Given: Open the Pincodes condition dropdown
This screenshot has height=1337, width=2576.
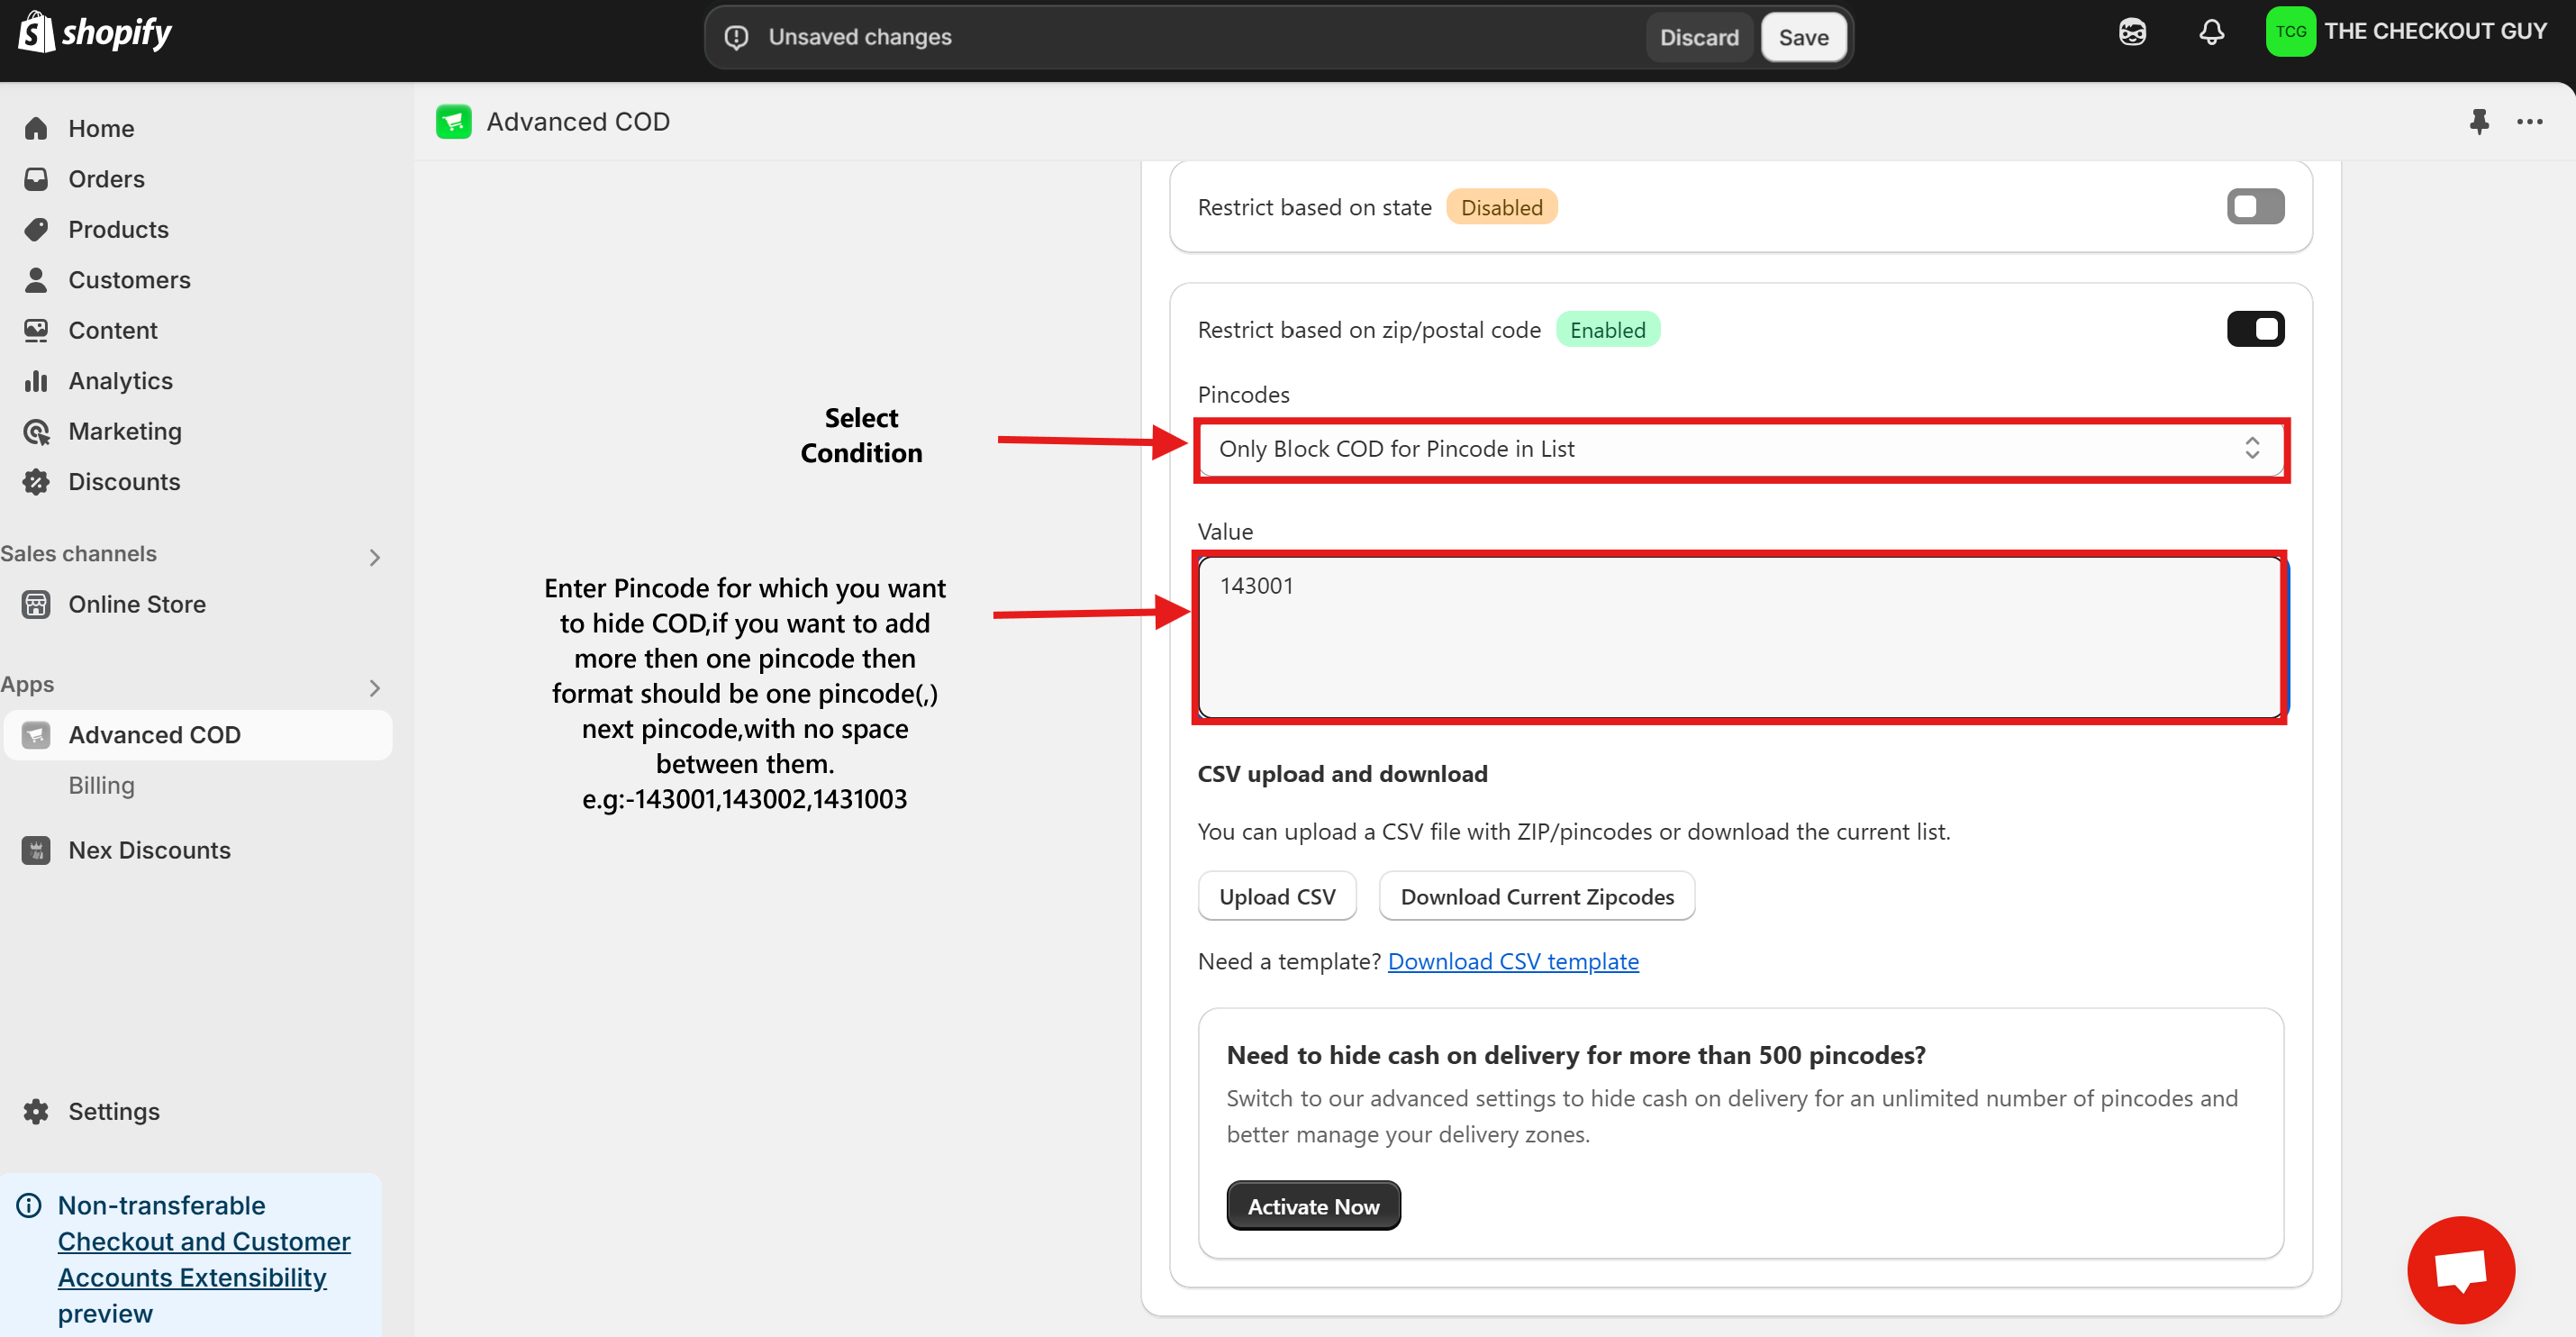Looking at the screenshot, I should [1738, 449].
